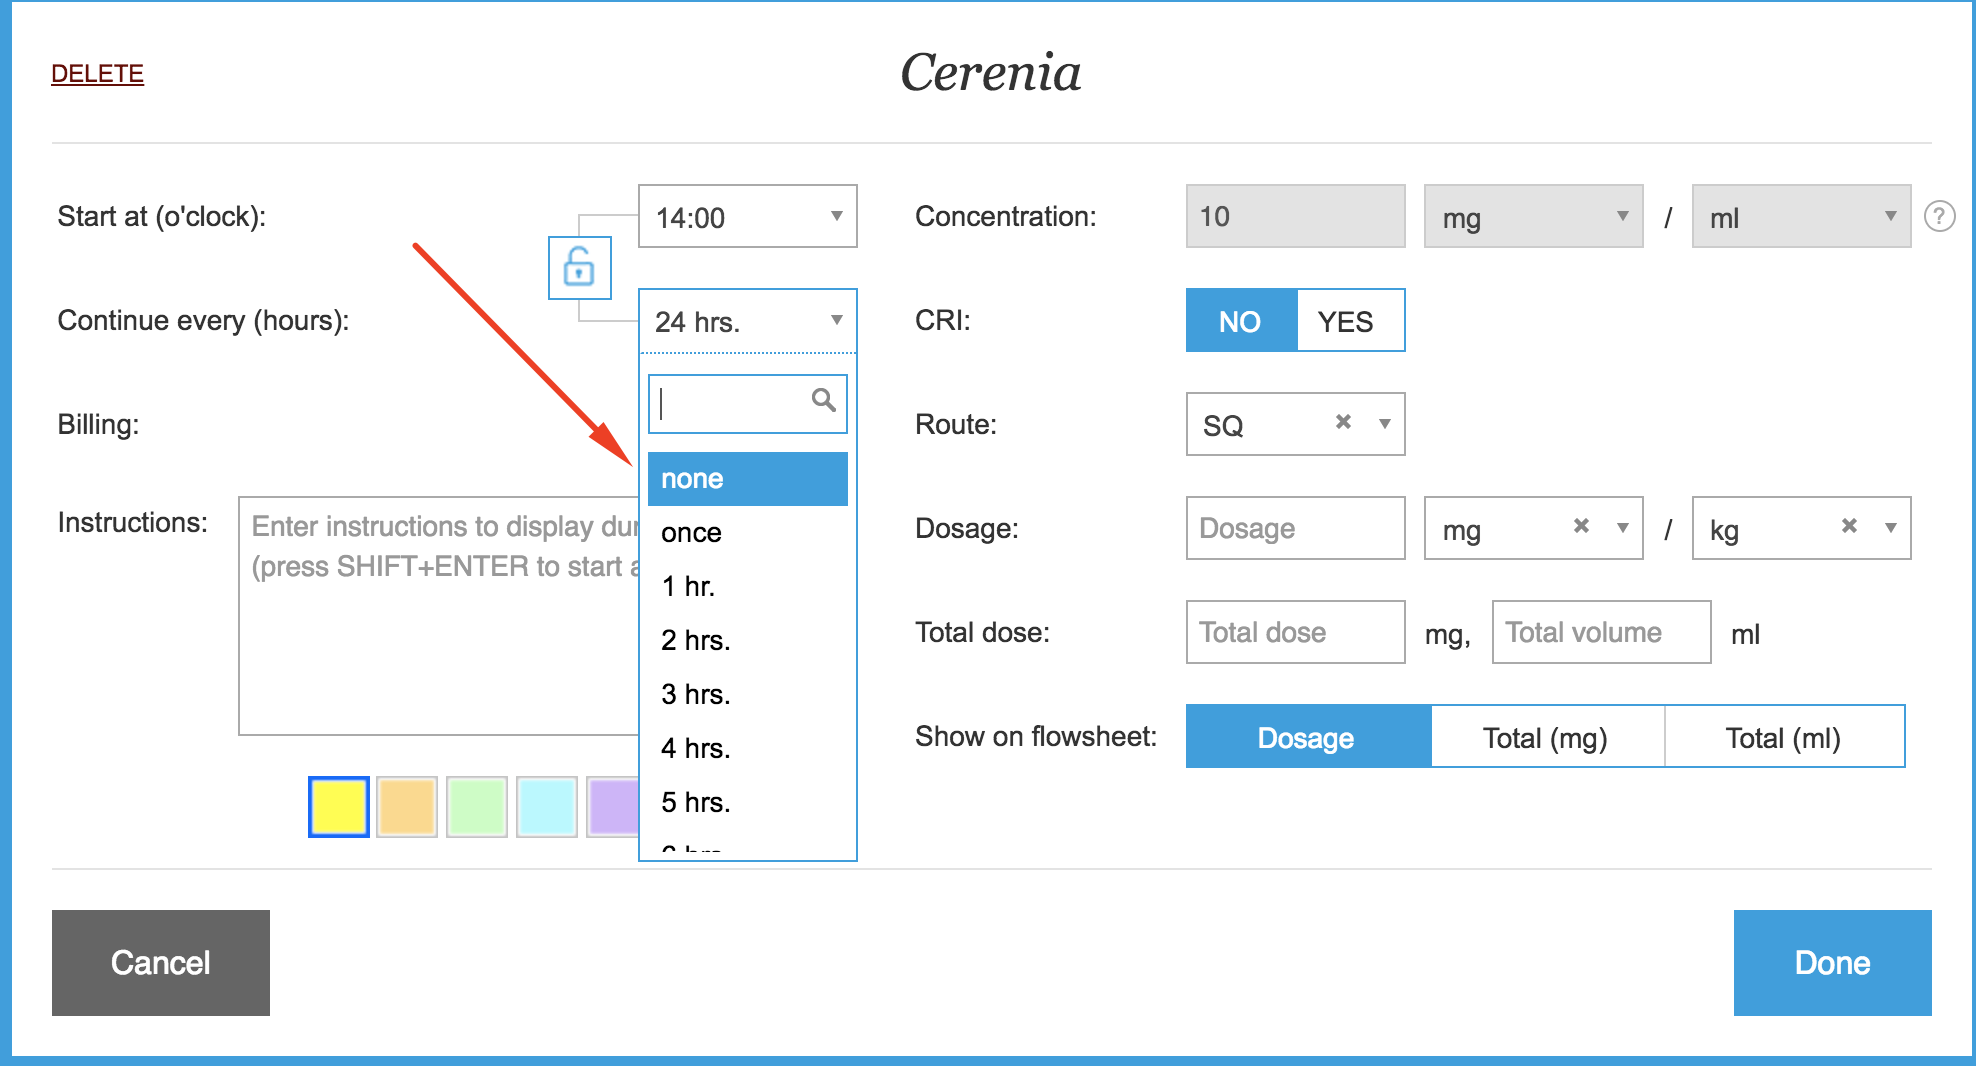Click the search magnifier in the dropdown
This screenshot has width=1976, height=1066.
(x=823, y=401)
